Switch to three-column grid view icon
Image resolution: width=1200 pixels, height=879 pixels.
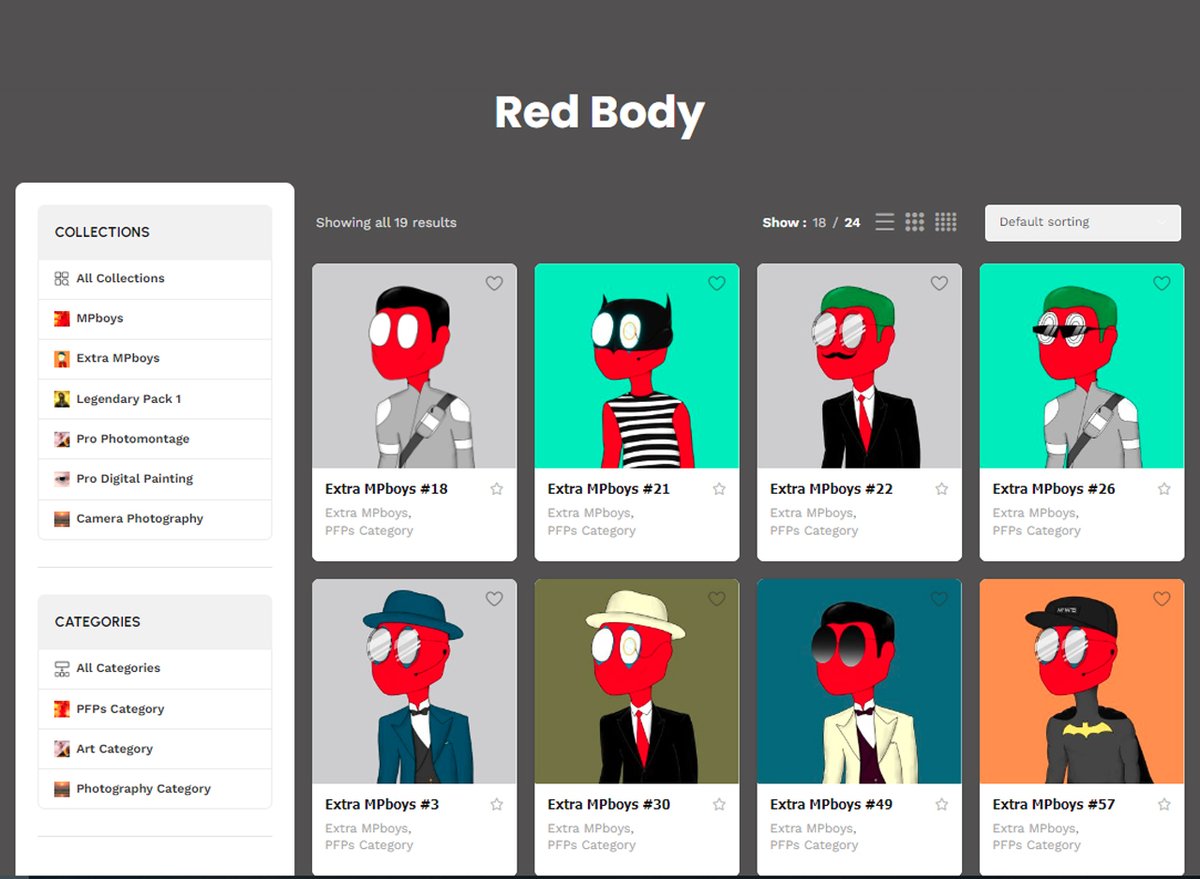point(915,222)
